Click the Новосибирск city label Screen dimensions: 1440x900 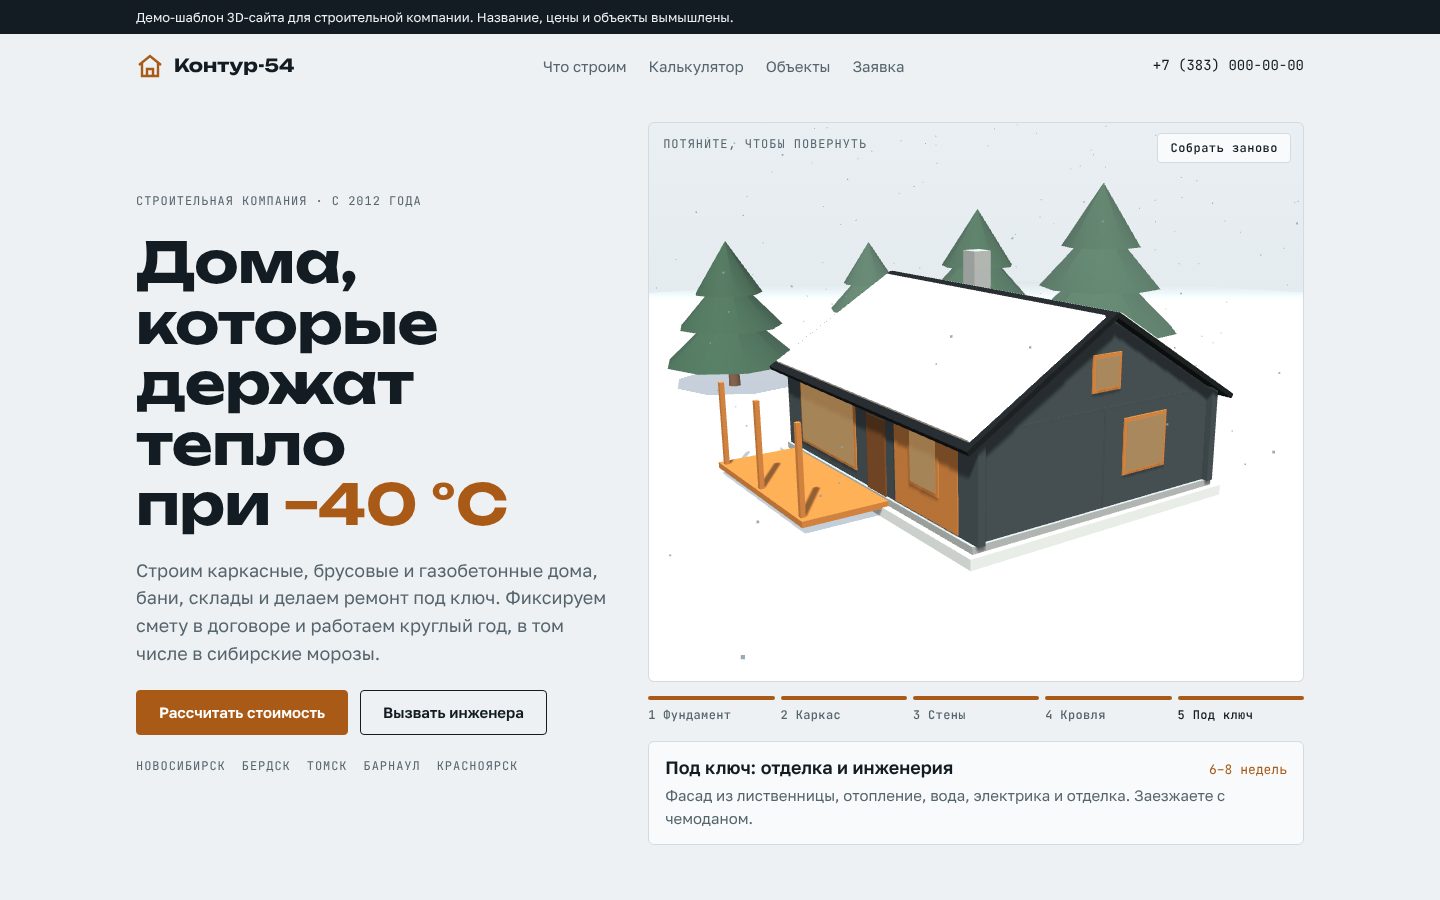click(181, 766)
